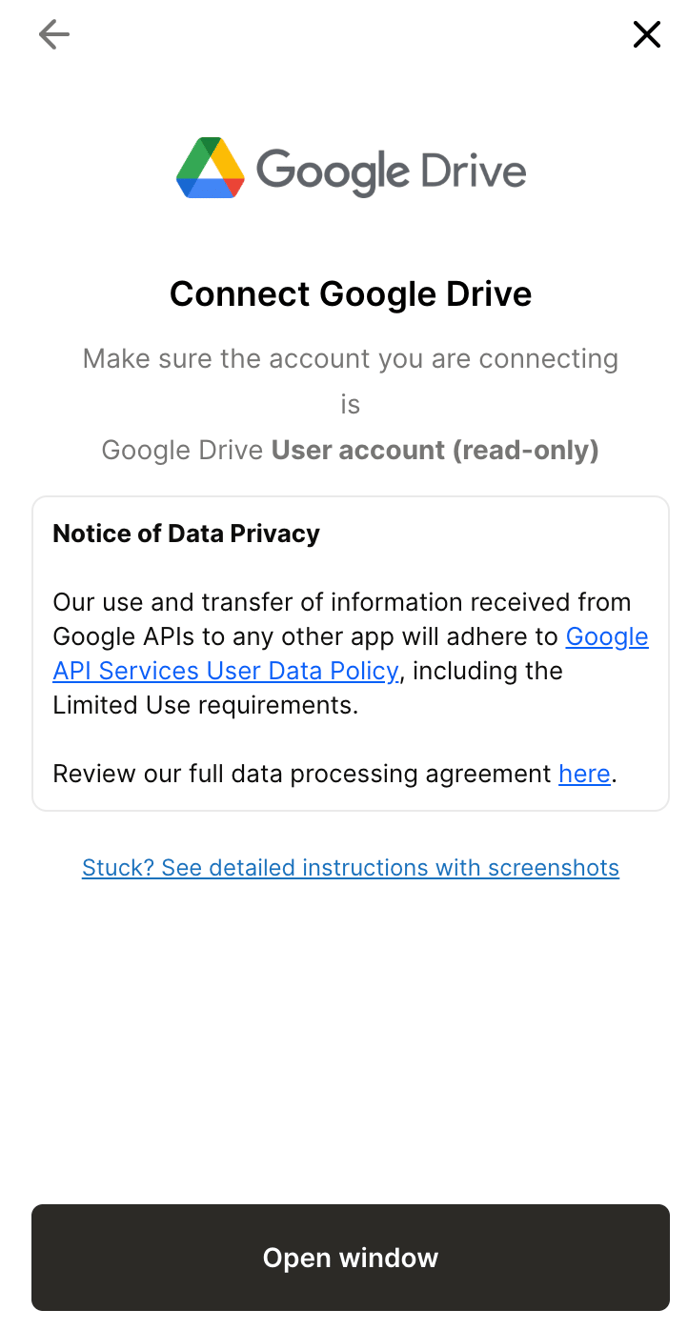688x1330 pixels.
Task: Click the gray "Google Drive" text before User account
Action: click(183, 450)
